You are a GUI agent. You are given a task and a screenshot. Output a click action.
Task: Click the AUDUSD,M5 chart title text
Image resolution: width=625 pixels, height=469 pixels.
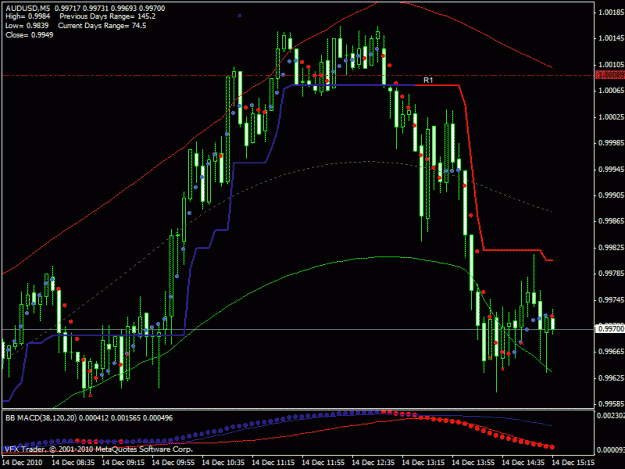pyautogui.click(x=28, y=8)
